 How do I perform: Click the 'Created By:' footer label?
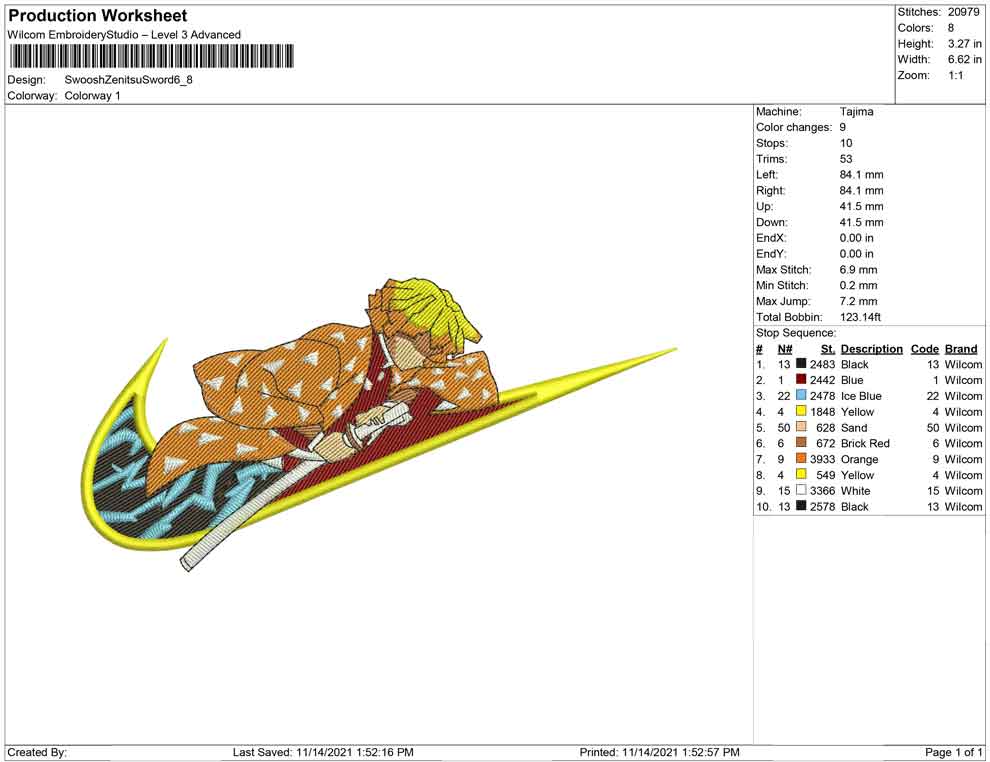[x=37, y=752]
